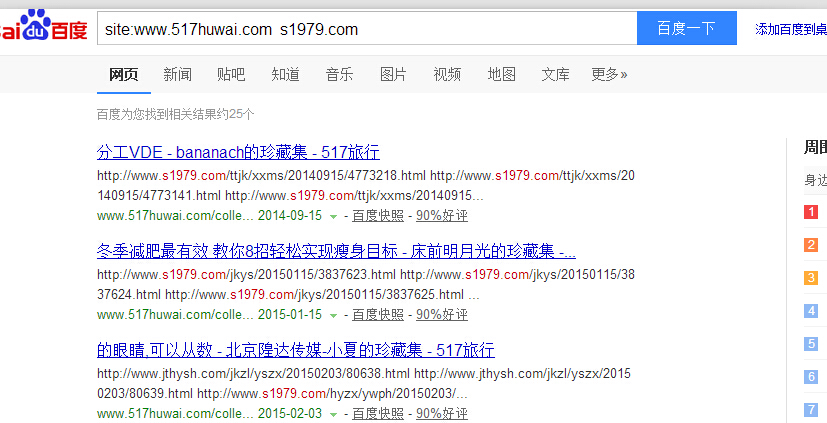Open result 分工VDE - bananach的珍藏集
Viewport: 827px width, 423px height.
(238, 152)
